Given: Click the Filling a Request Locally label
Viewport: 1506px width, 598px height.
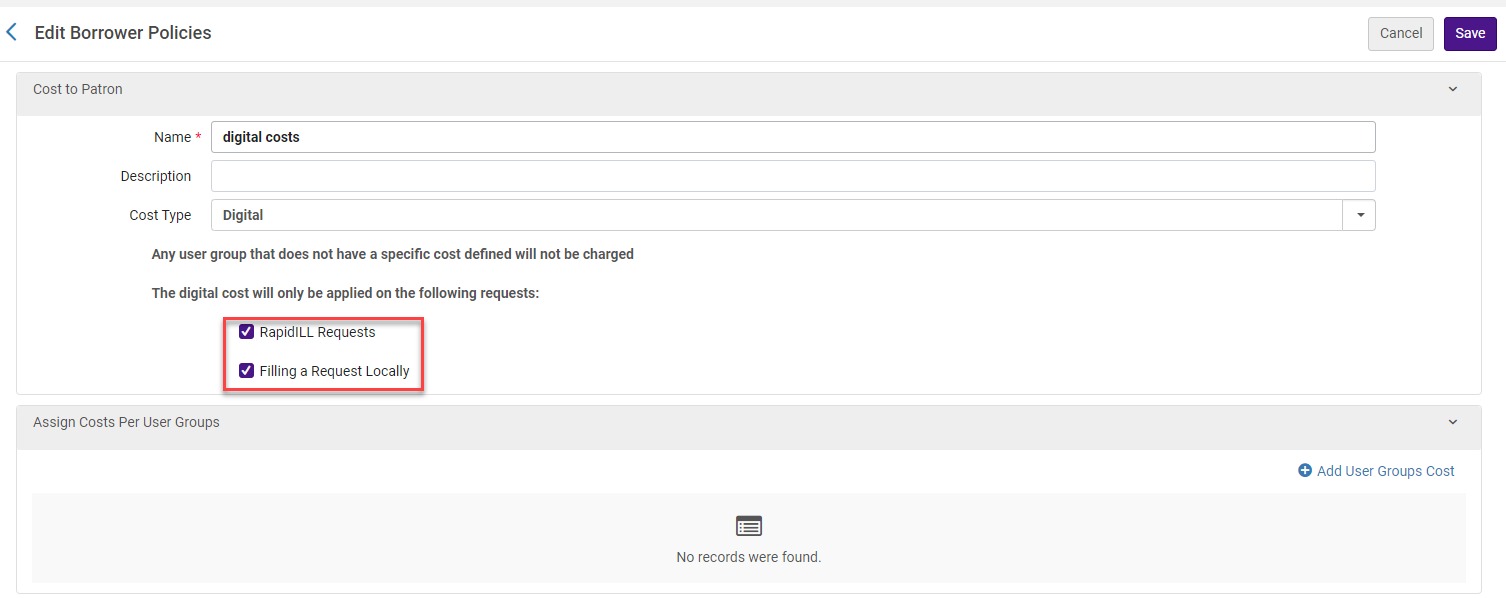Looking at the screenshot, I should [334, 371].
